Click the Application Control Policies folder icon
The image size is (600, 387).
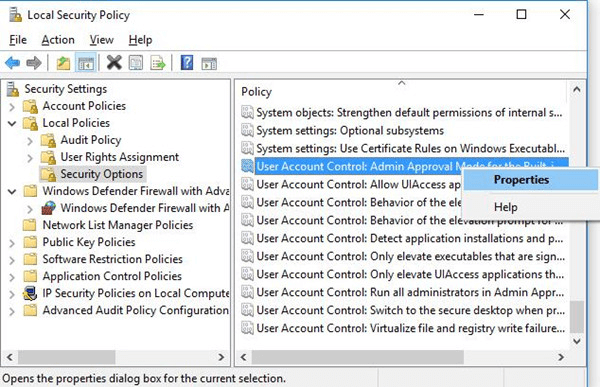point(30,276)
